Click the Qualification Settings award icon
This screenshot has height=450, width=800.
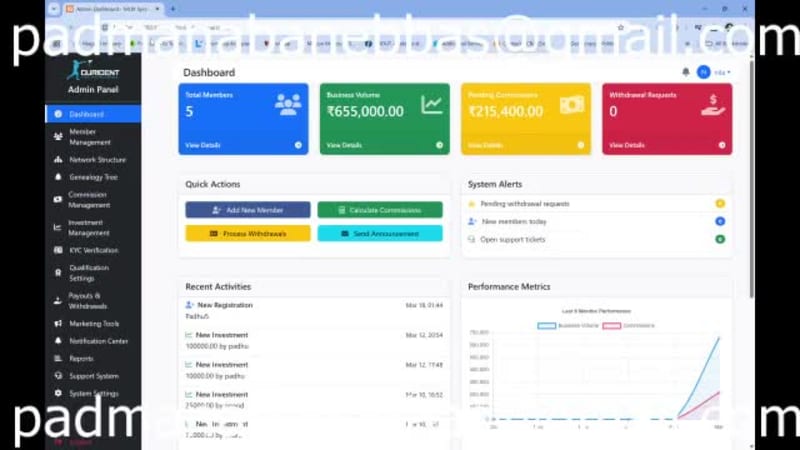point(58,273)
